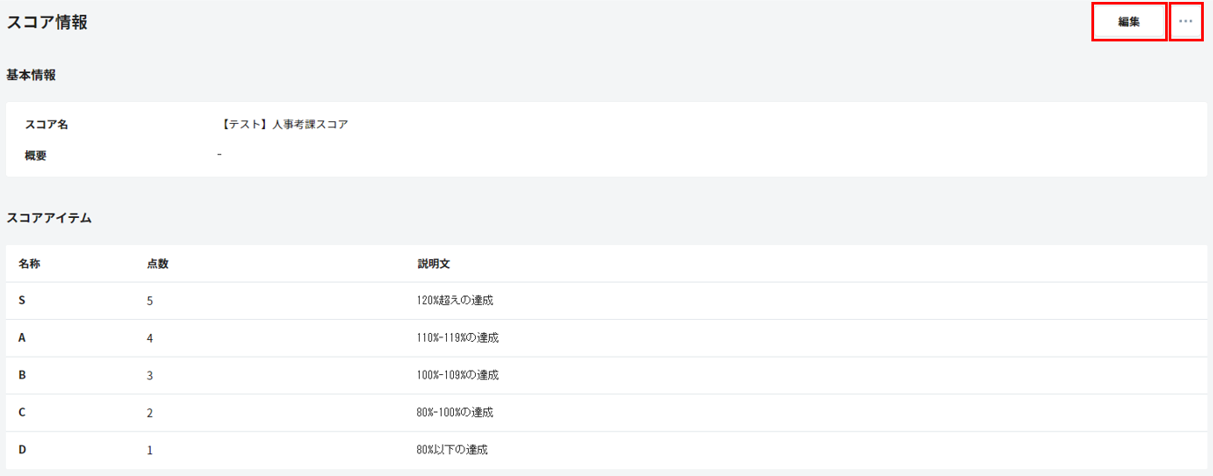Click the 編集 edit button
This screenshot has height=476, width=1213.
click(x=1128, y=22)
